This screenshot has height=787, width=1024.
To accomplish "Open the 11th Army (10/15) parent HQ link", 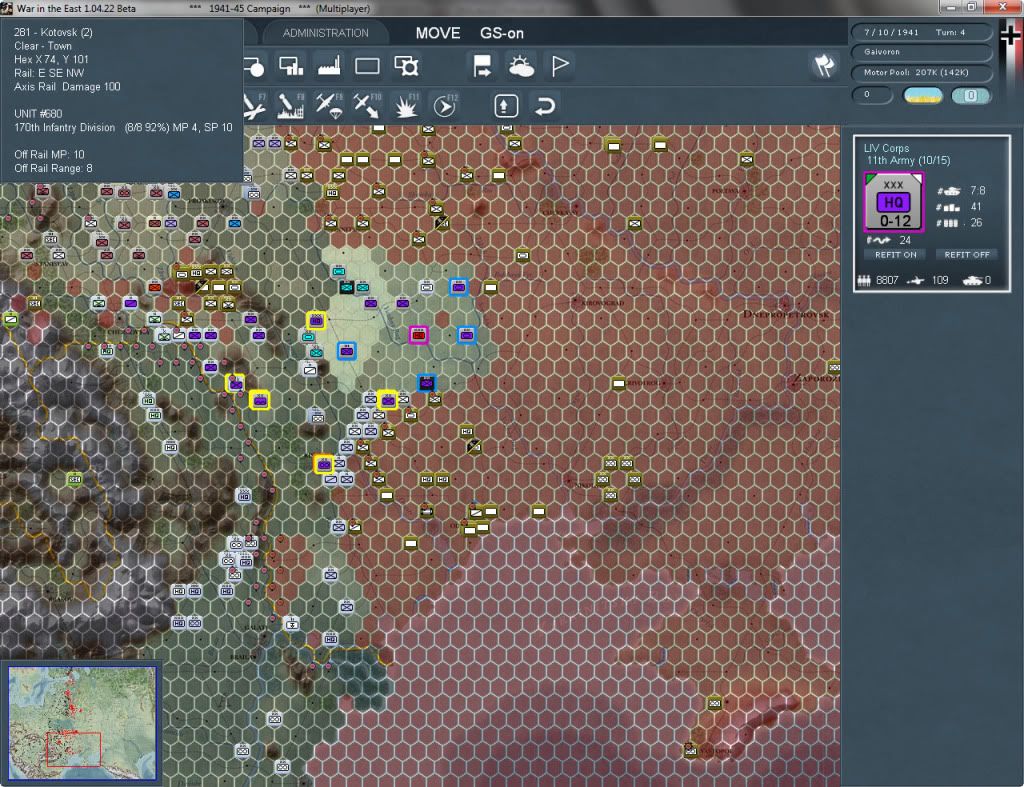I will point(908,161).
